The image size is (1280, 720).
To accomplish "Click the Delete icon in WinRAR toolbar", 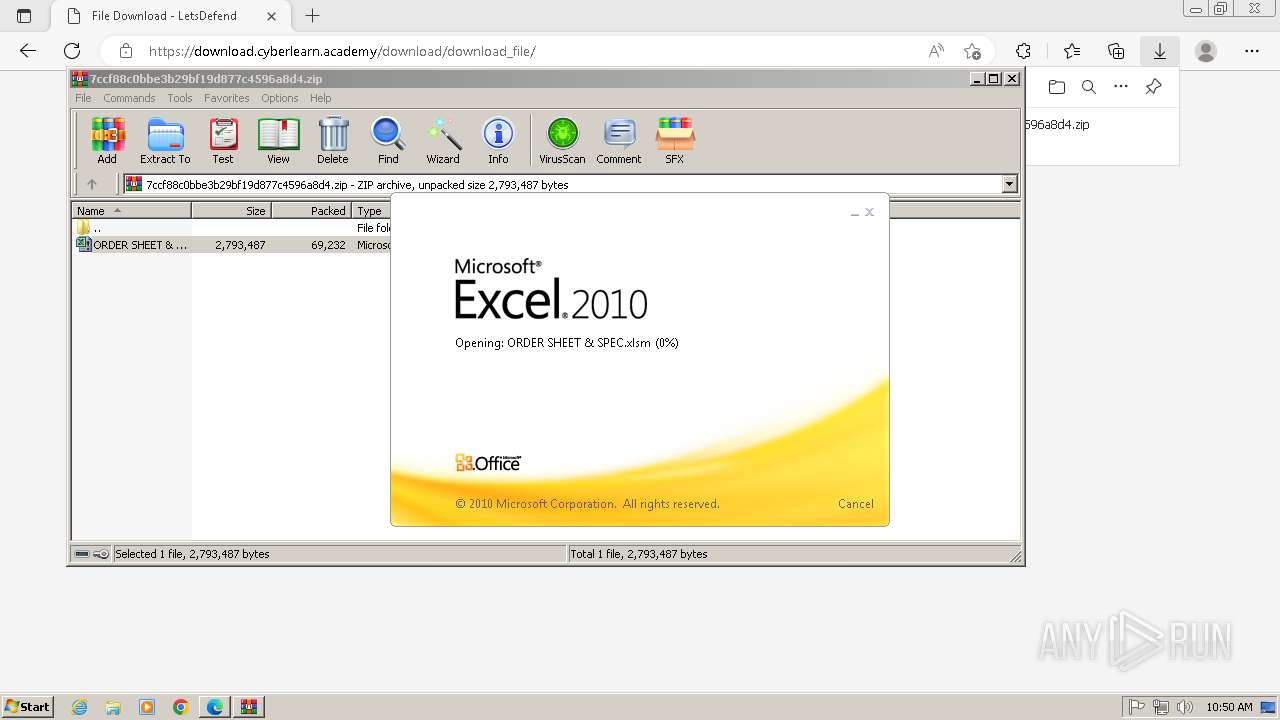I will (x=333, y=140).
